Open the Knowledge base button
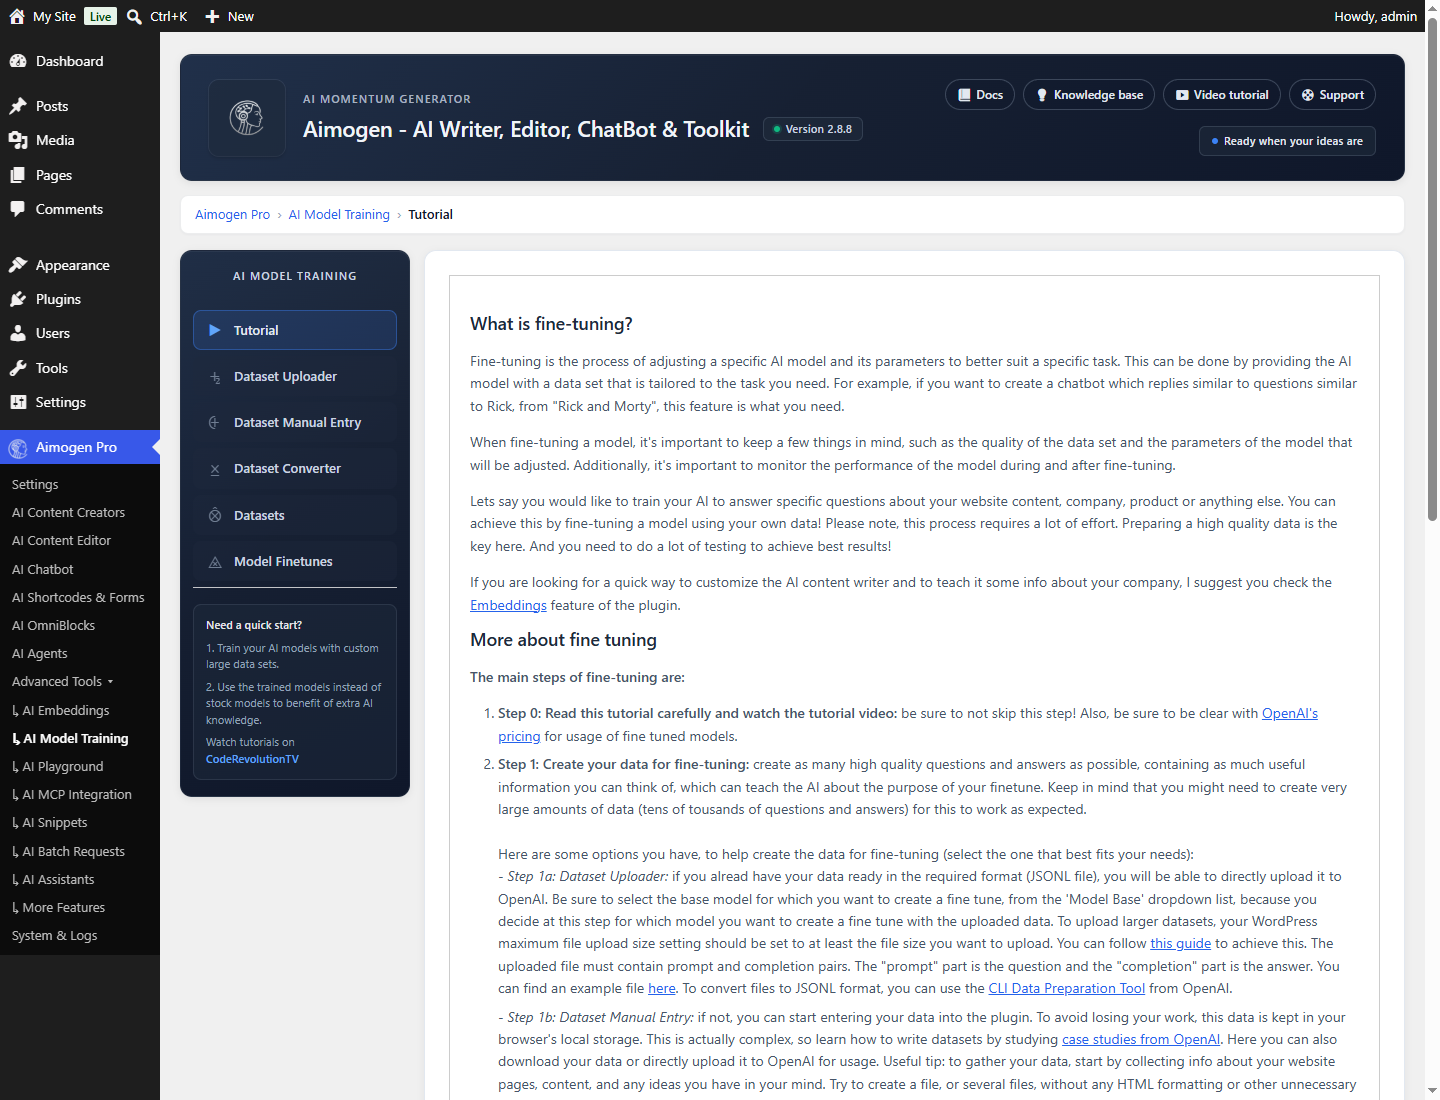The width and height of the screenshot is (1440, 1100). 1089,95
